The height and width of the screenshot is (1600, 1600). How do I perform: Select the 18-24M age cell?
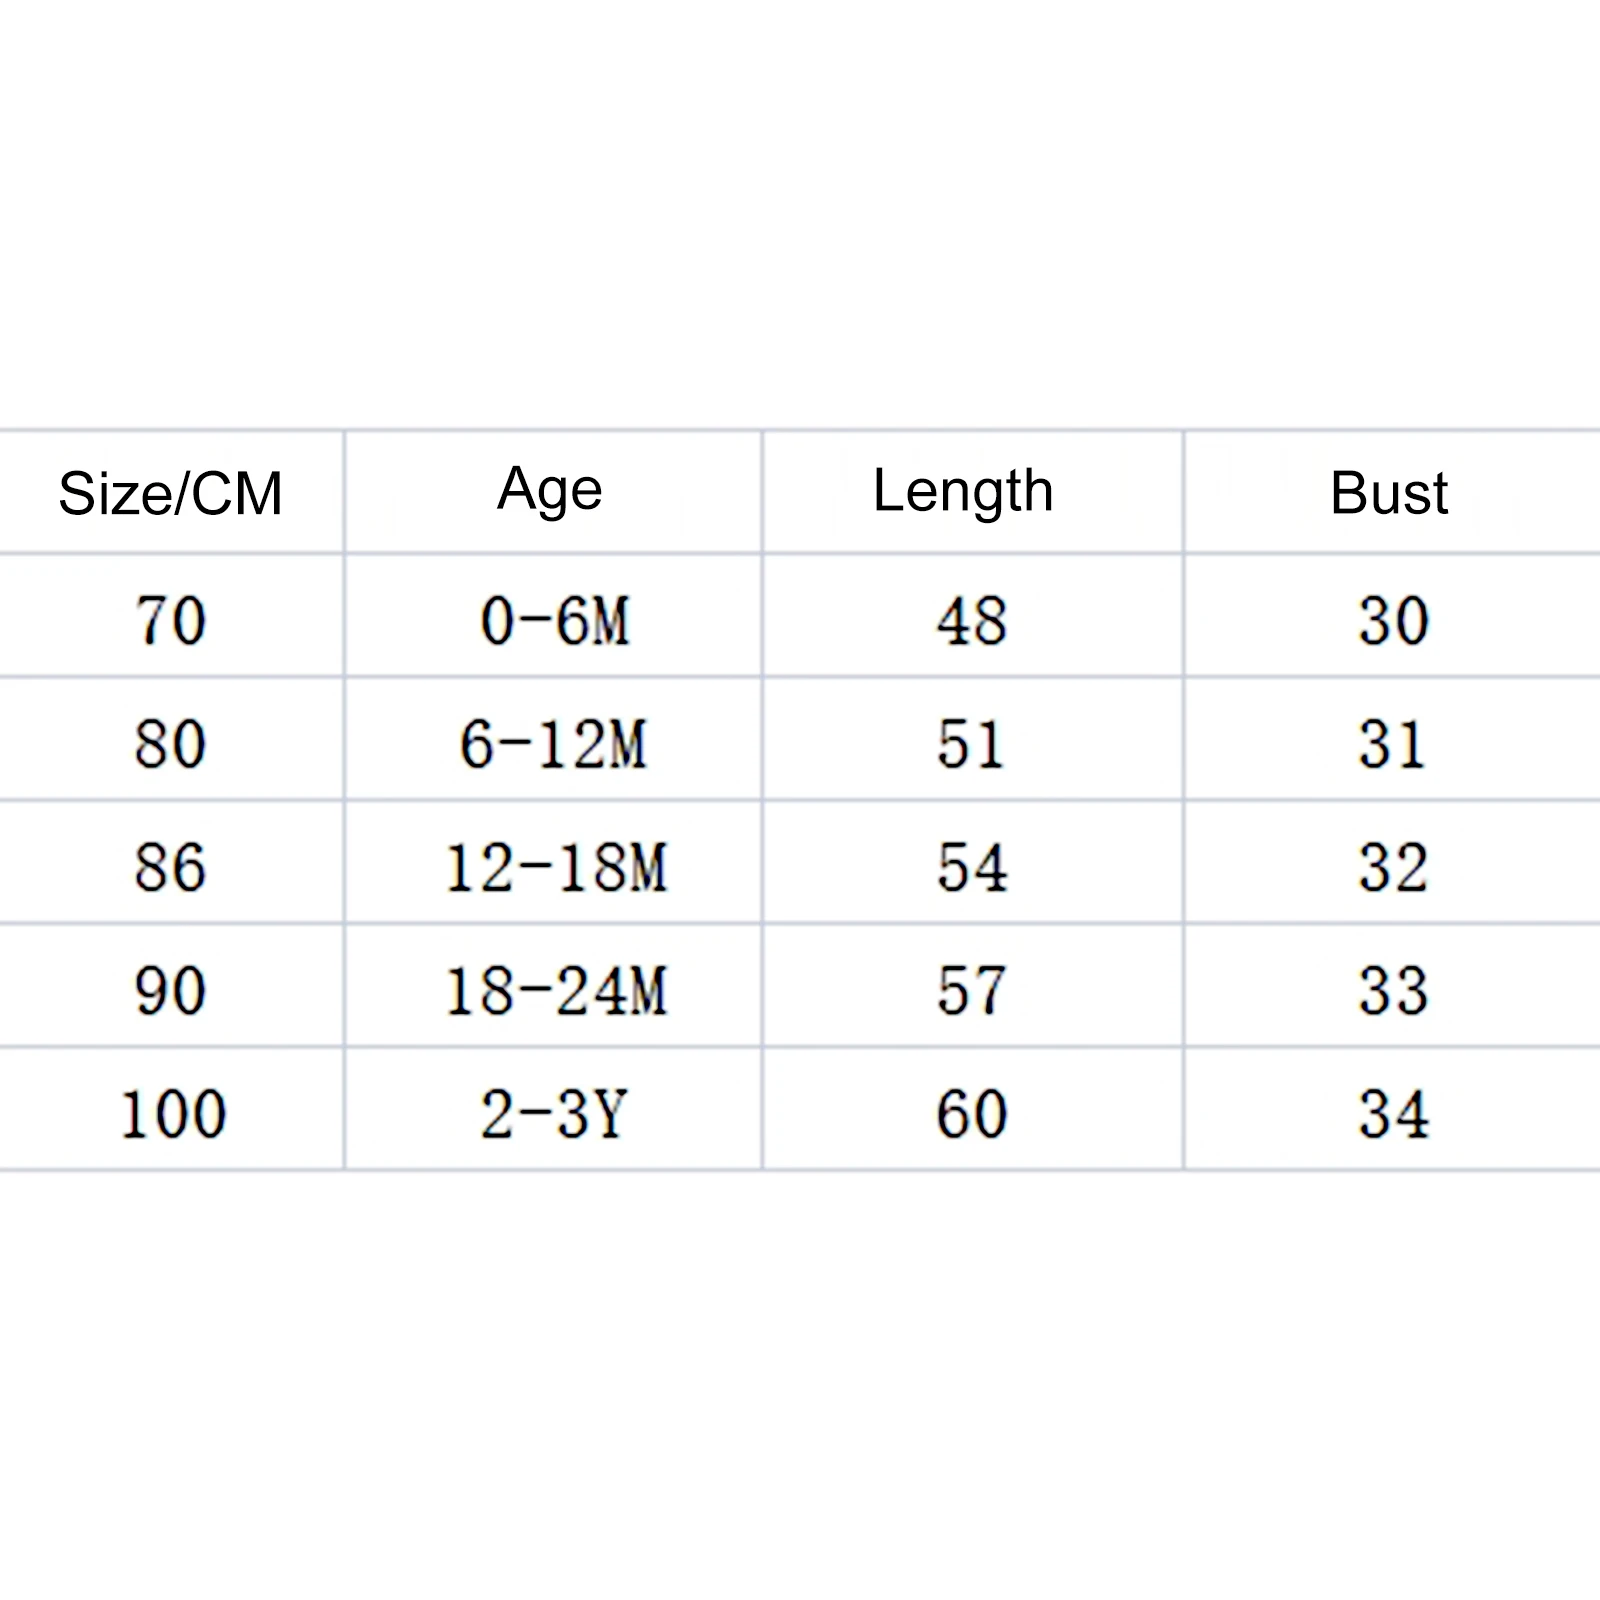[555, 991]
